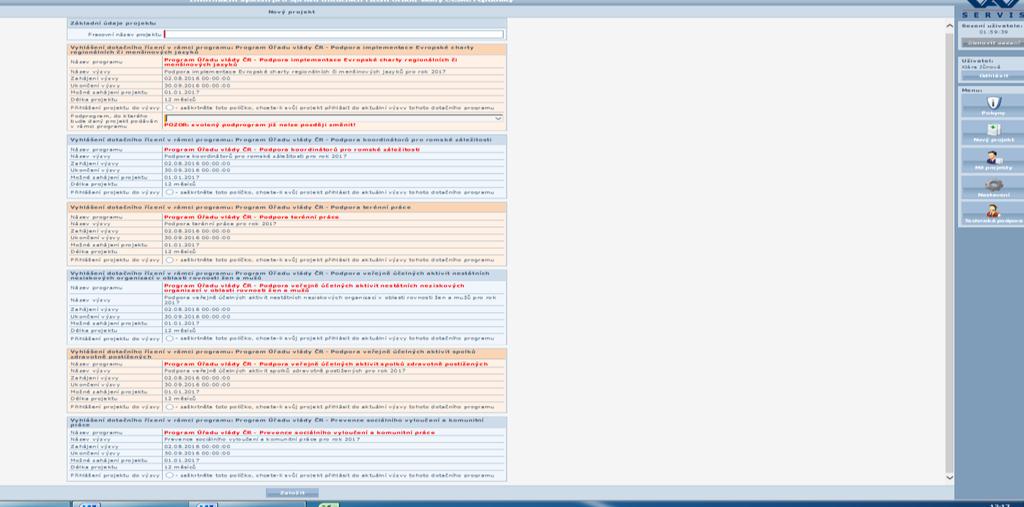Click red program name Podpora terénní práce
Screen dimensions: 1024x507
pos(251,217)
